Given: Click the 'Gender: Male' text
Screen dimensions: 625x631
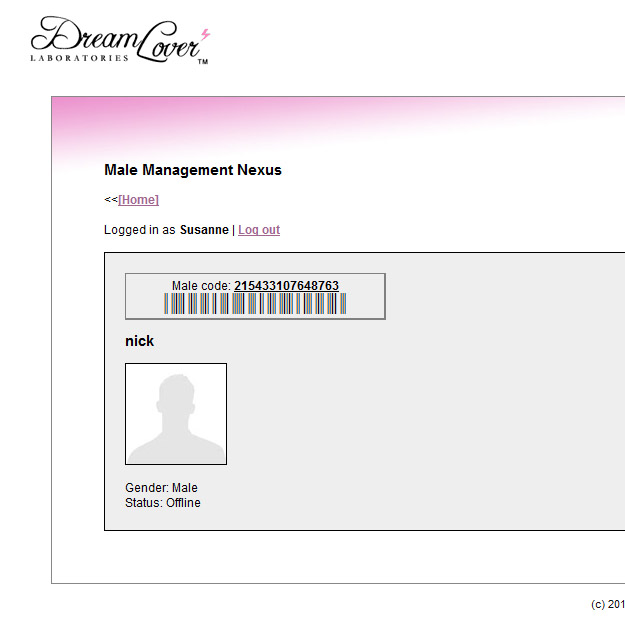Looking at the screenshot, I should [161, 488].
